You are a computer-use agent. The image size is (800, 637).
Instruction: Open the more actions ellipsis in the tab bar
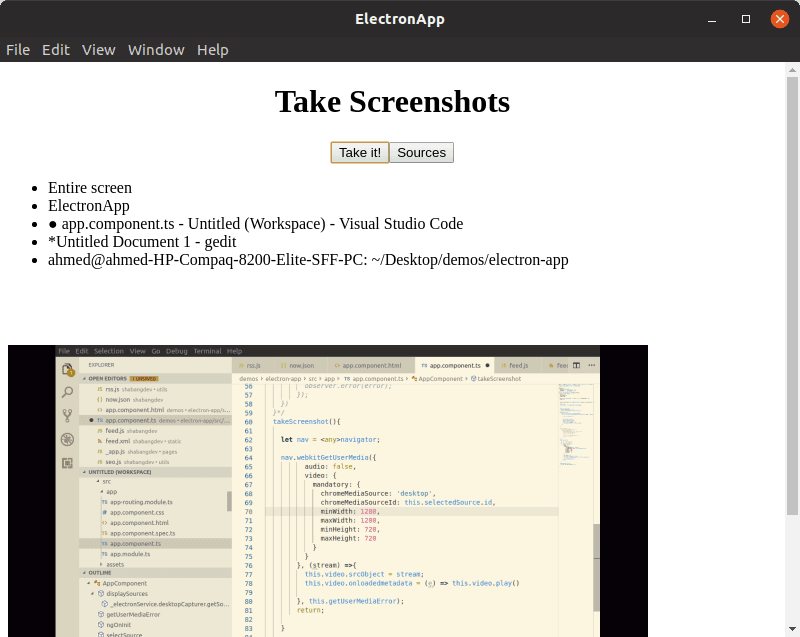[590, 364]
